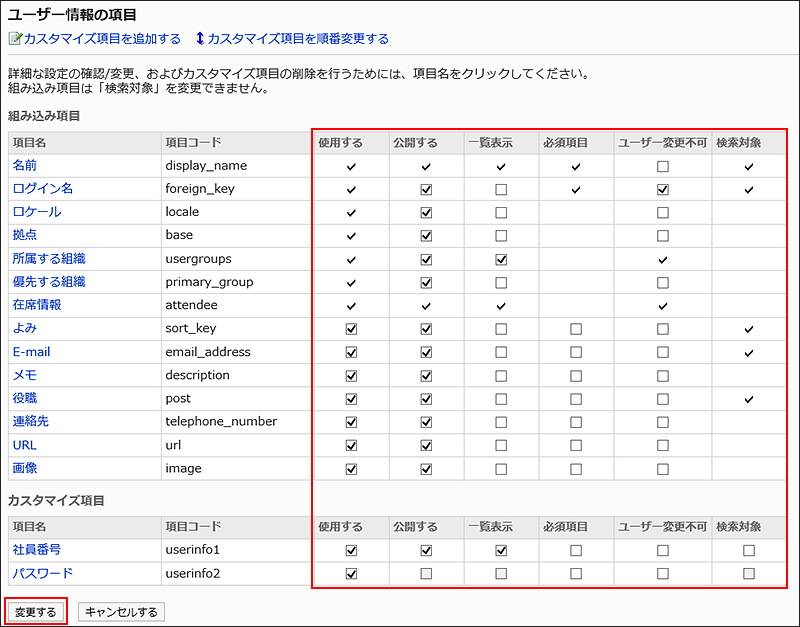Check ユーザー変更不可 for 画像
The image size is (800, 627).
663,469
